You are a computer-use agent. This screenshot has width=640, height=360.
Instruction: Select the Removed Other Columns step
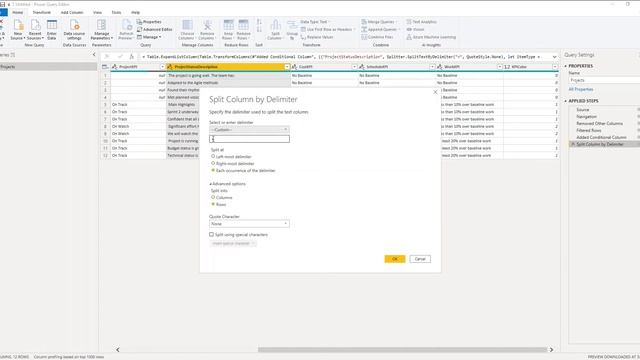[600, 123]
